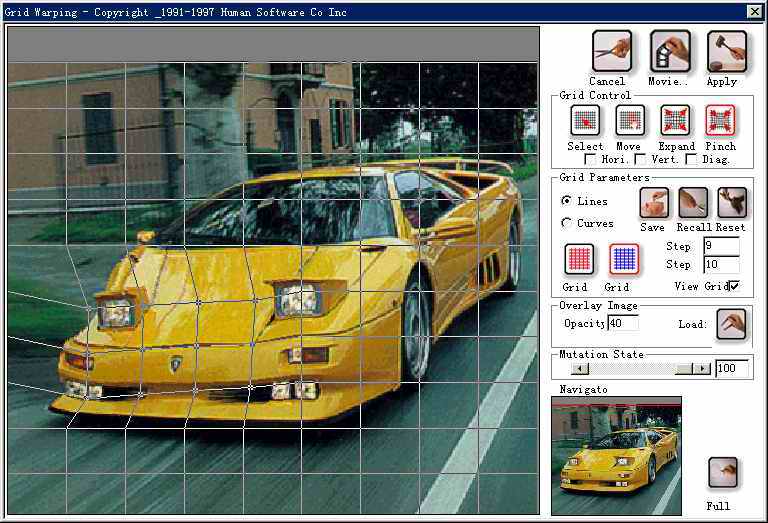Click the Cancel hand icon
The width and height of the screenshot is (768, 523).
pyautogui.click(x=611, y=50)
